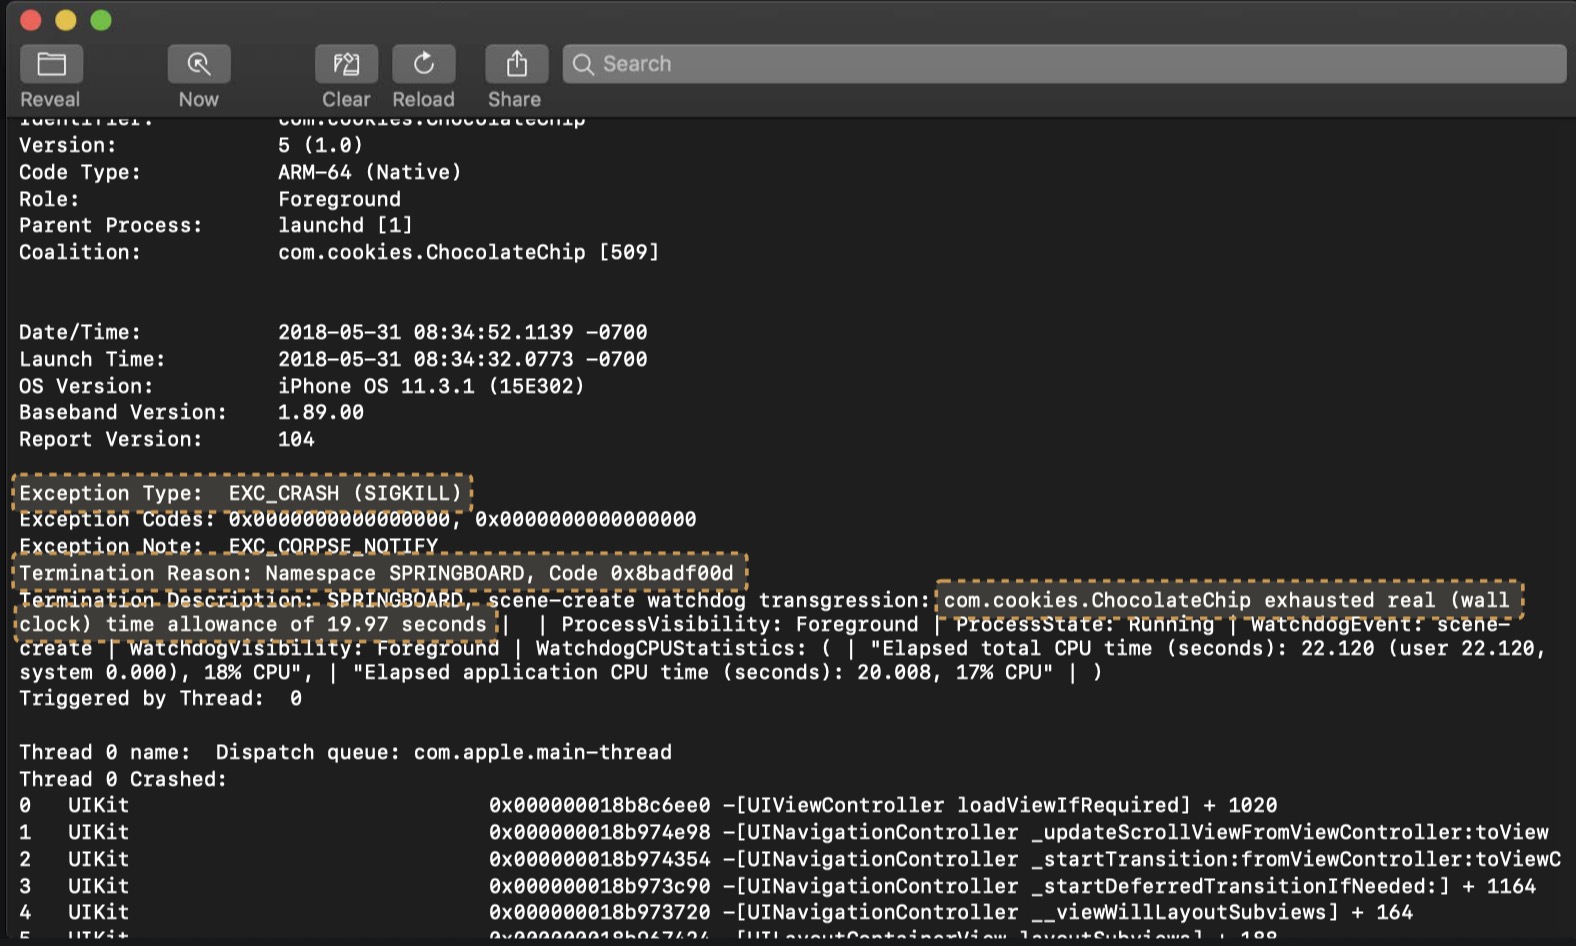Click address 0x000000018b973720 in frame 4
The width and height of the screenshot is (1576, 946).
pos(599,912)
